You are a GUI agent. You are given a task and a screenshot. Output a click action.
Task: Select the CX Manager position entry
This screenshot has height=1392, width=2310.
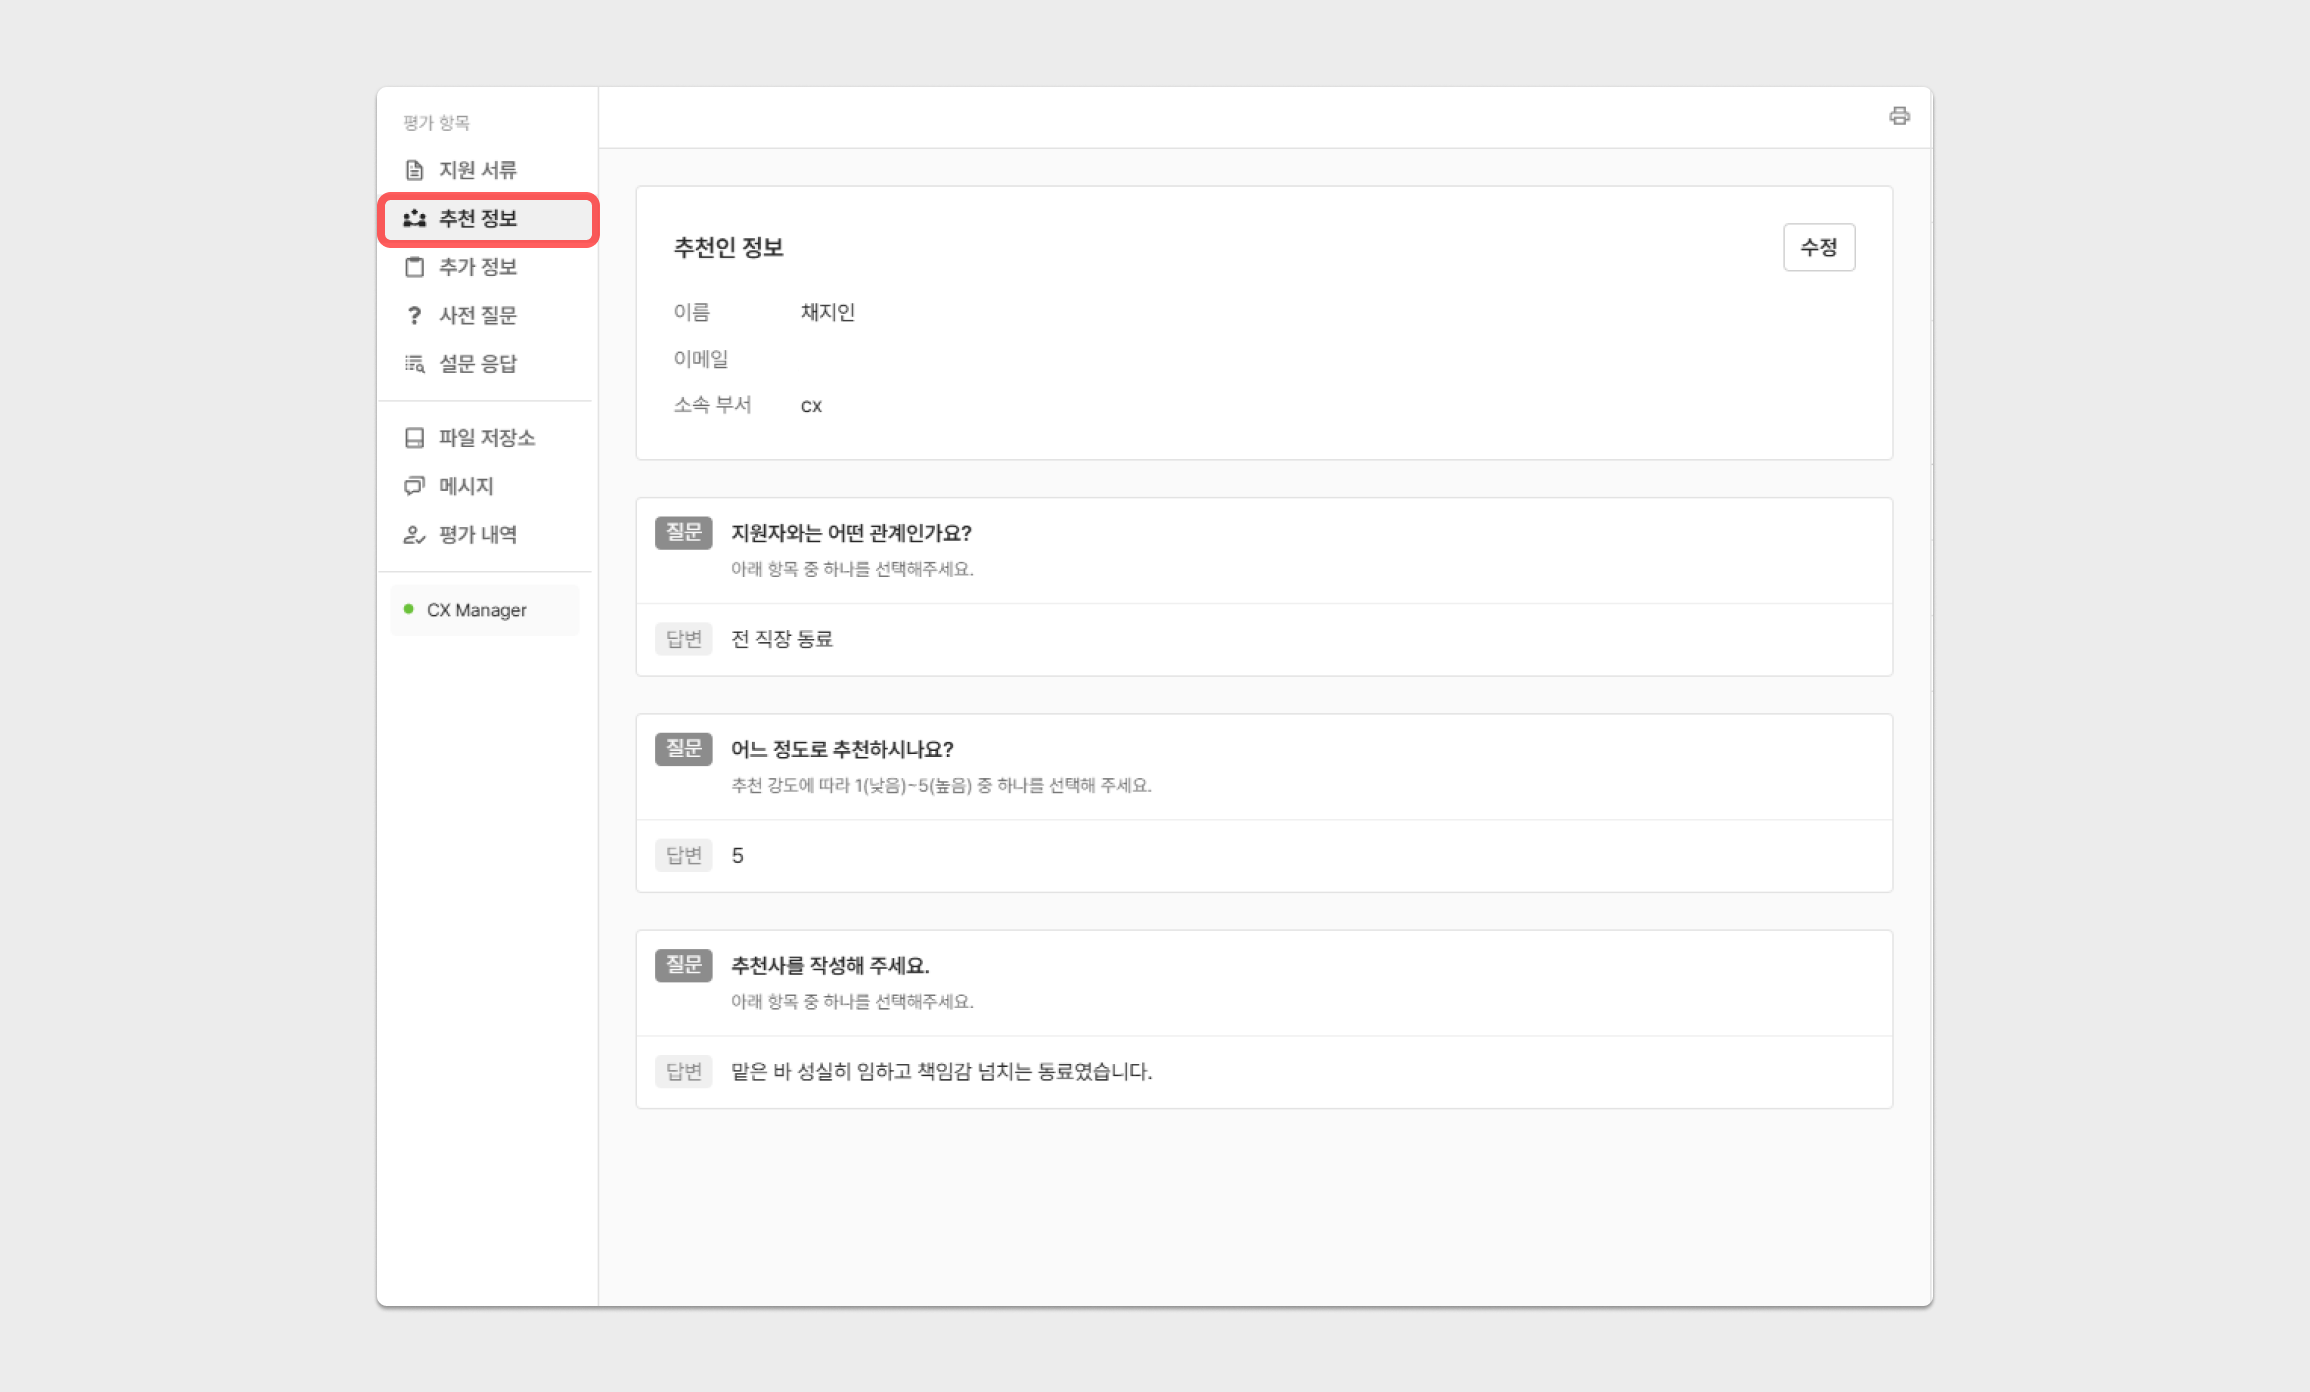[477, 610]
